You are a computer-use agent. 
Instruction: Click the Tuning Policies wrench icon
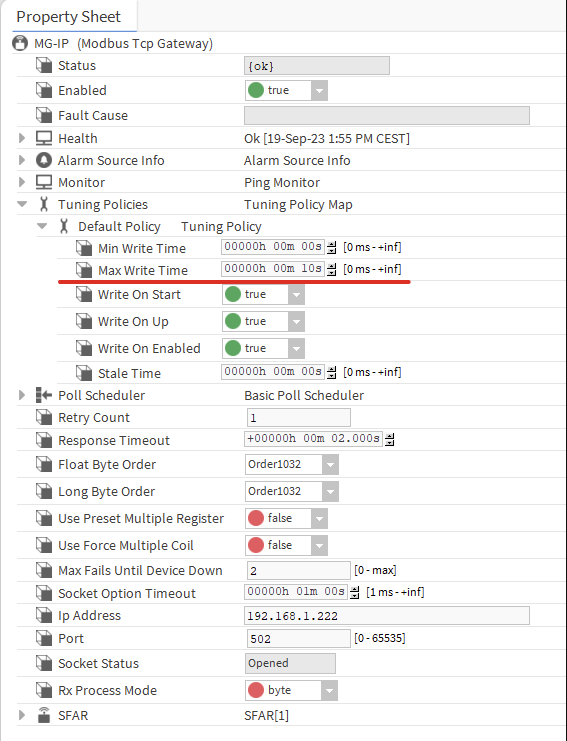(44, 204)
